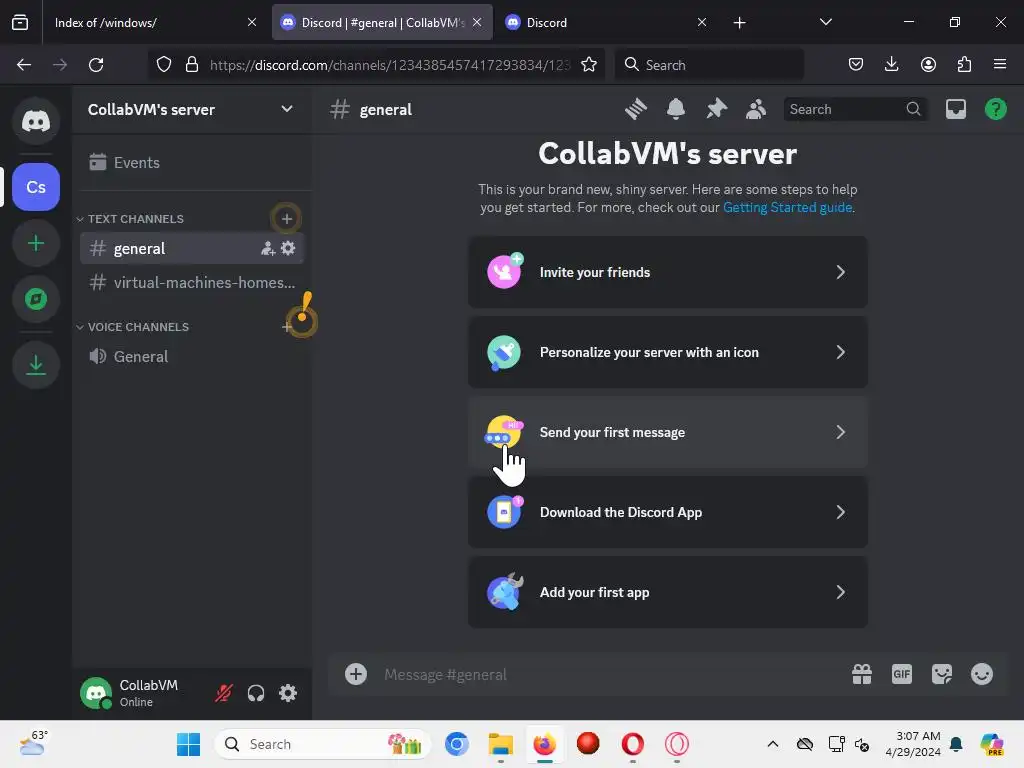Image resolution: width=1024 pixels, height=768 pixels.
Task: Open Firefox application hamburger menu
Action: pyautogui.click(x=1000, y=65)
